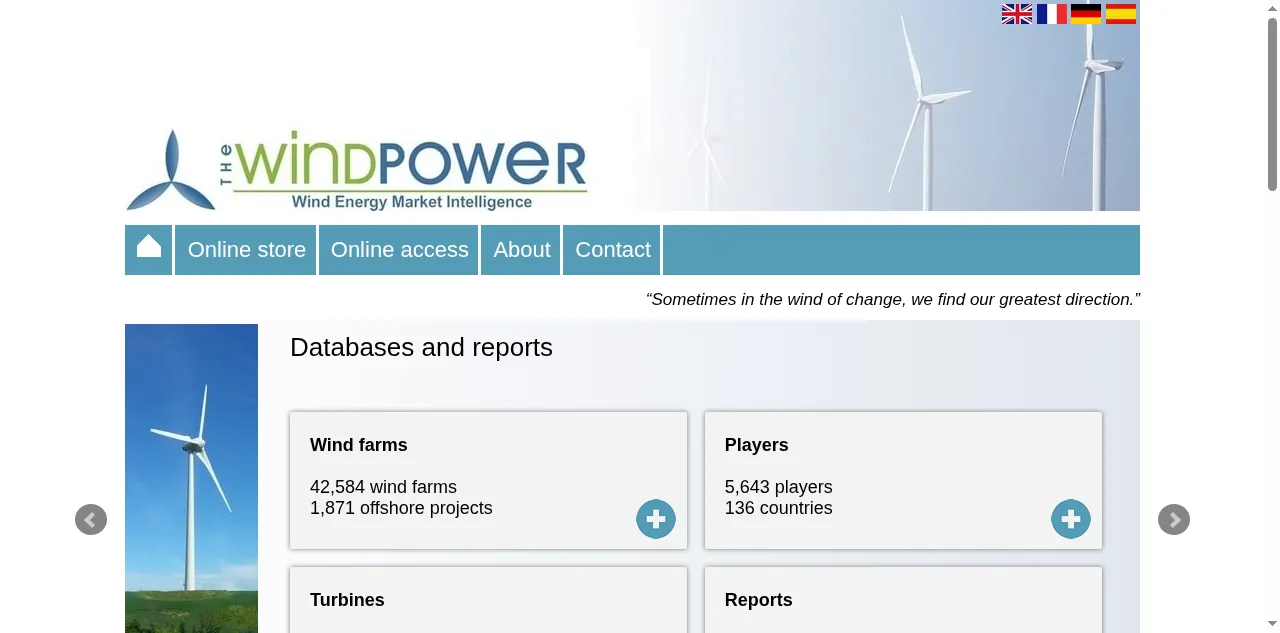
Task: Click the '1,871 offshore projects' text
Action: [x=401, y=508]
